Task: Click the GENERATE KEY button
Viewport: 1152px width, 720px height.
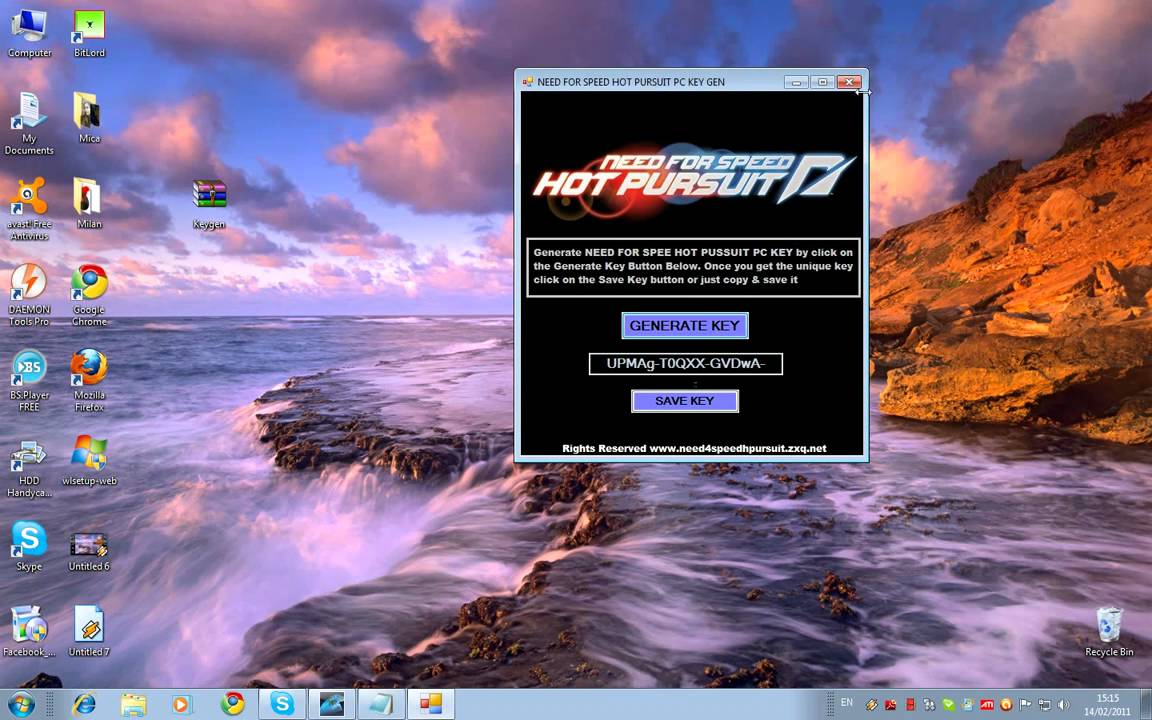Action: click(x=685, y=325)
